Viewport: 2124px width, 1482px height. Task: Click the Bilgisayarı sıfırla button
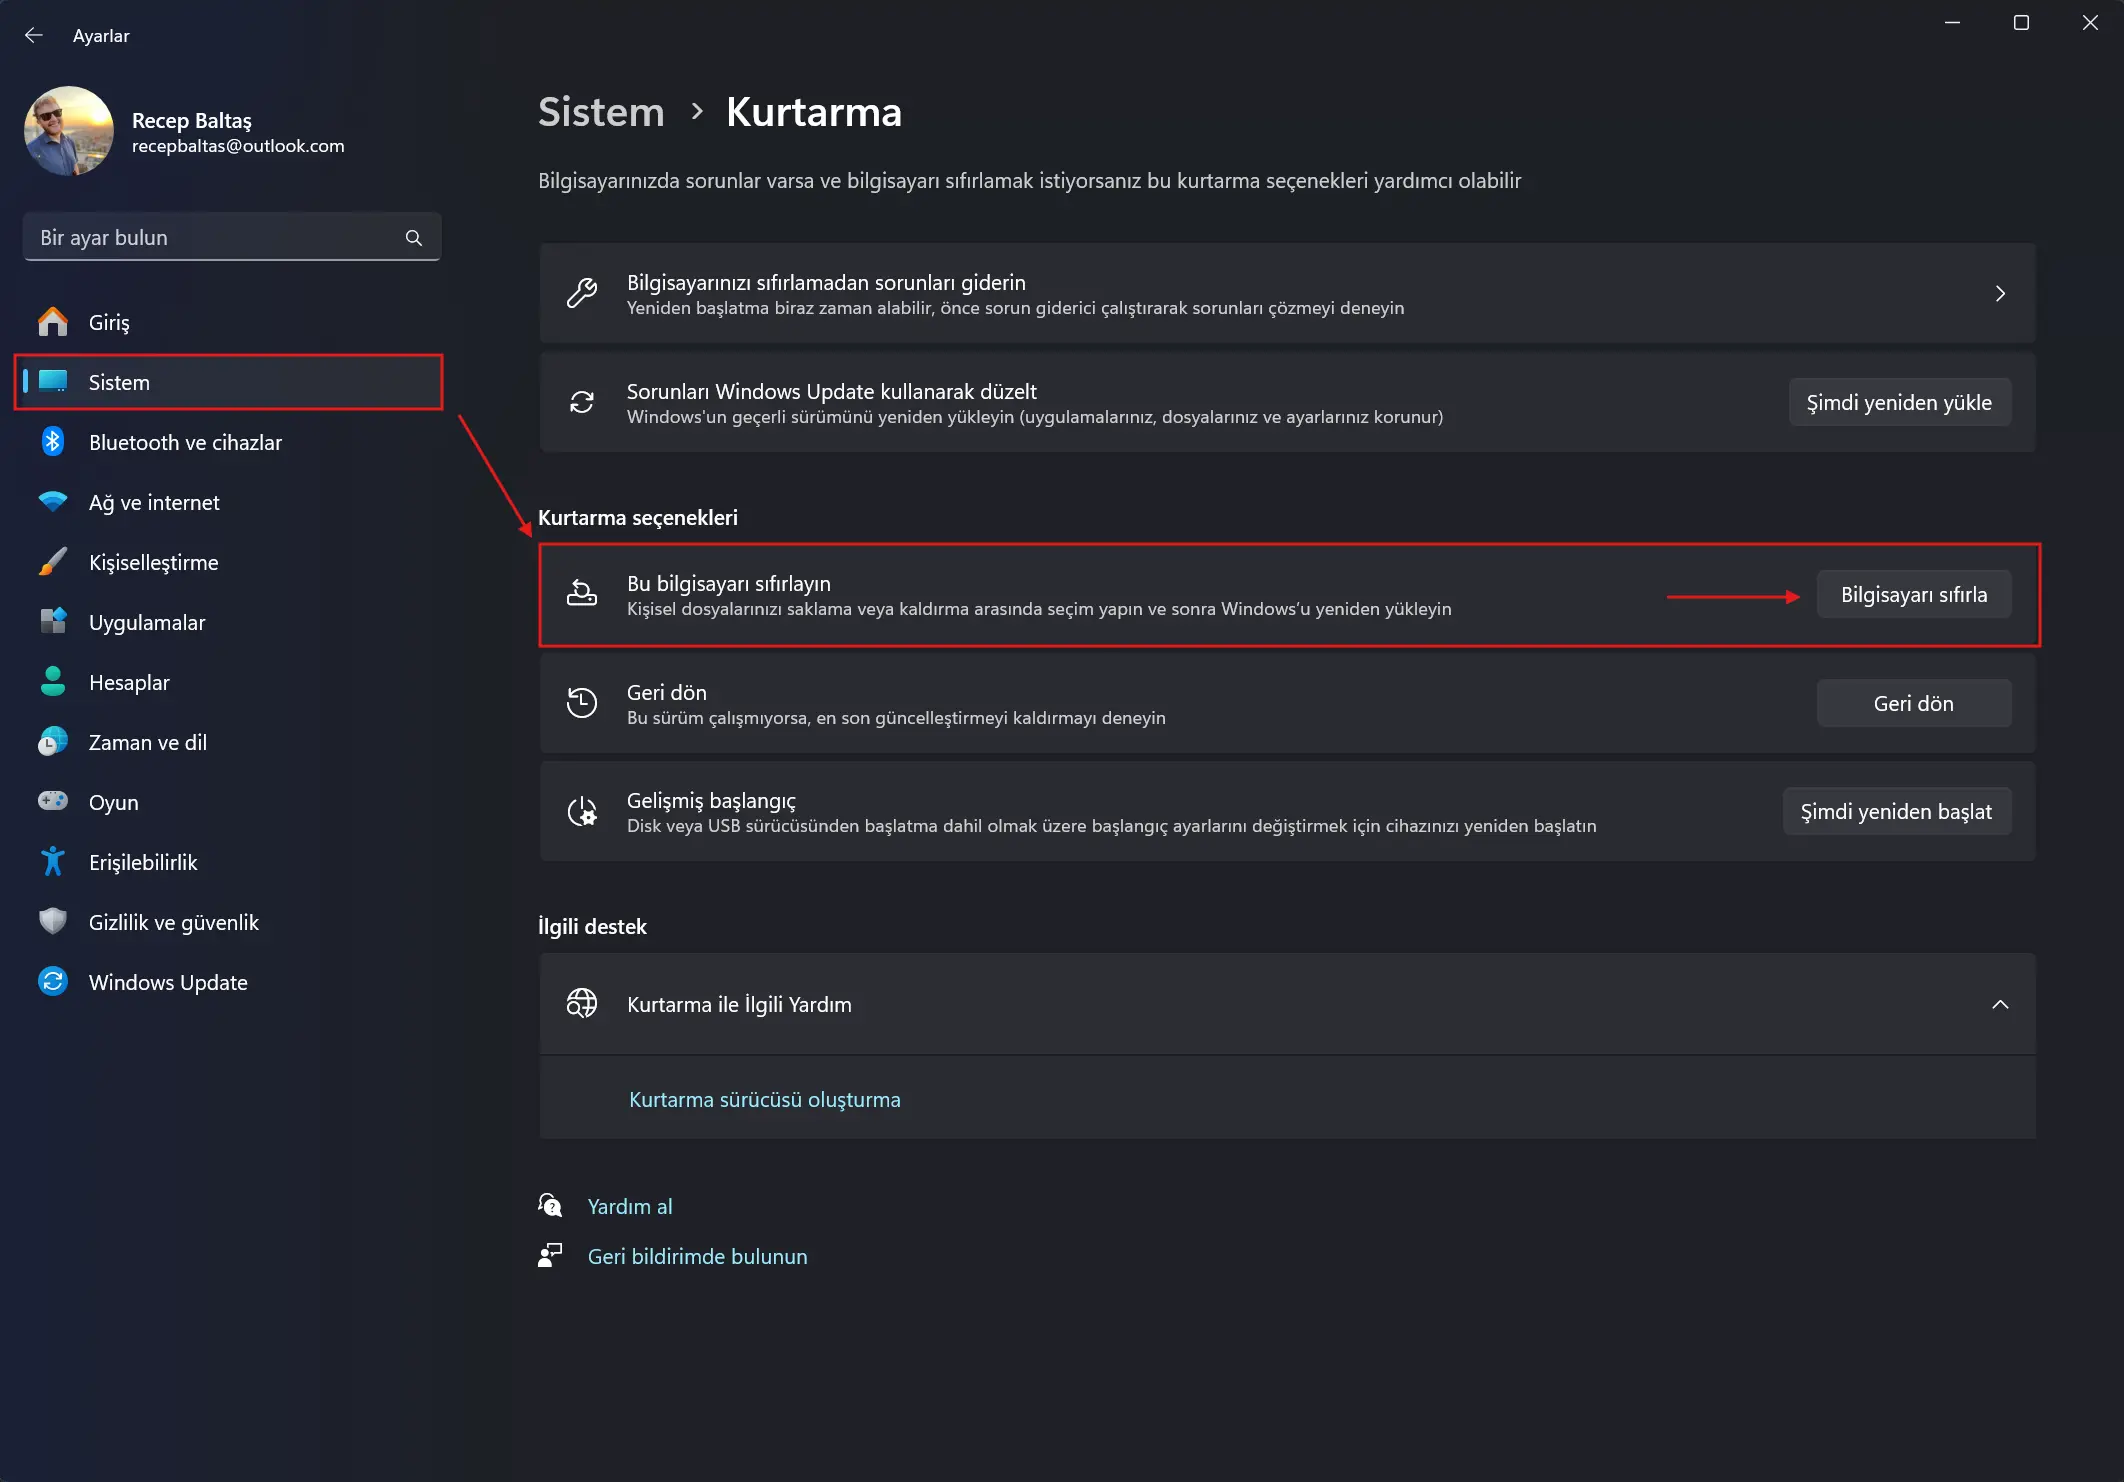tap(1914, 595)
